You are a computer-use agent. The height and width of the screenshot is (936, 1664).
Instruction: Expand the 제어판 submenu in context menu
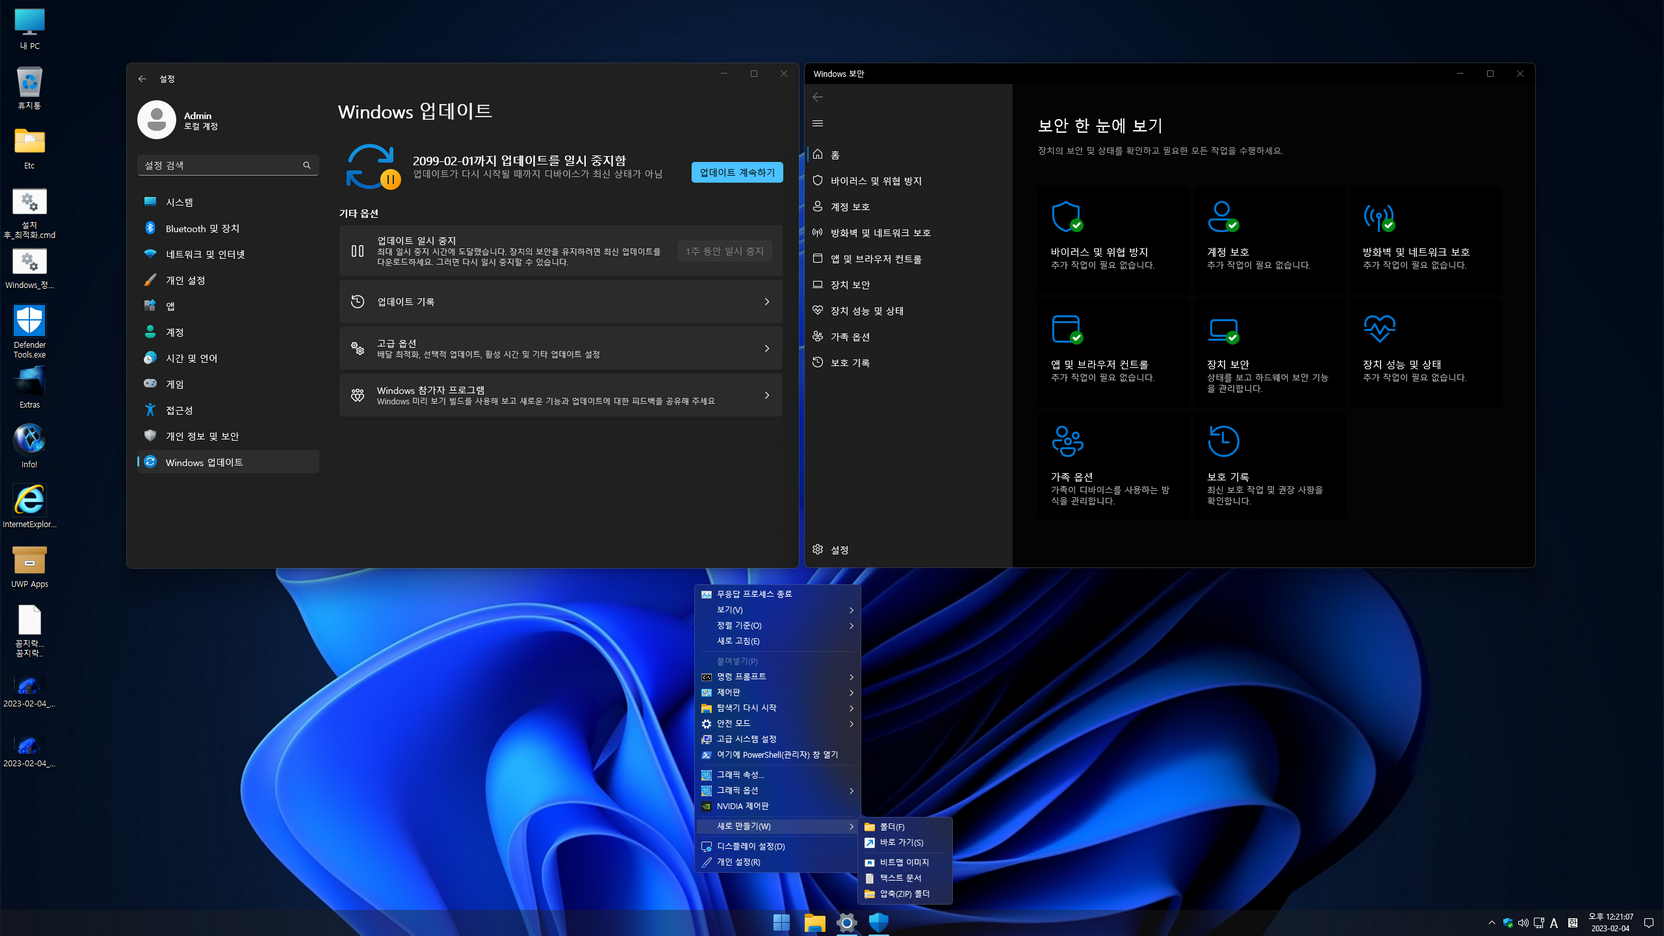[777, 692]
